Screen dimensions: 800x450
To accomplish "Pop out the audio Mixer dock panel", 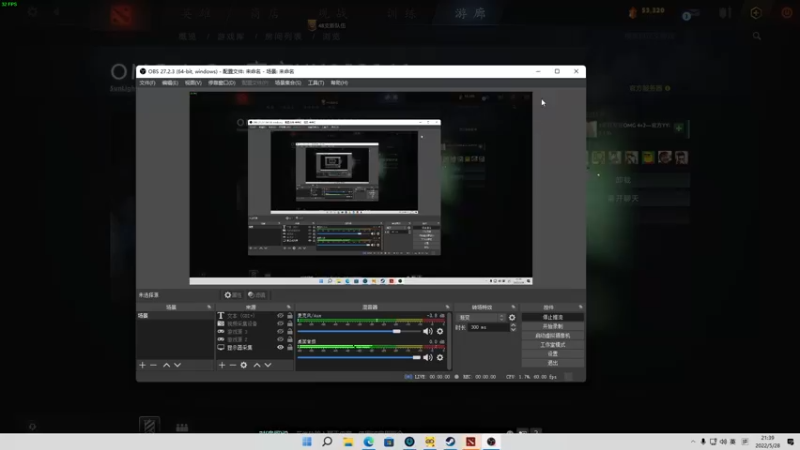I will click(x=447, y=307).
